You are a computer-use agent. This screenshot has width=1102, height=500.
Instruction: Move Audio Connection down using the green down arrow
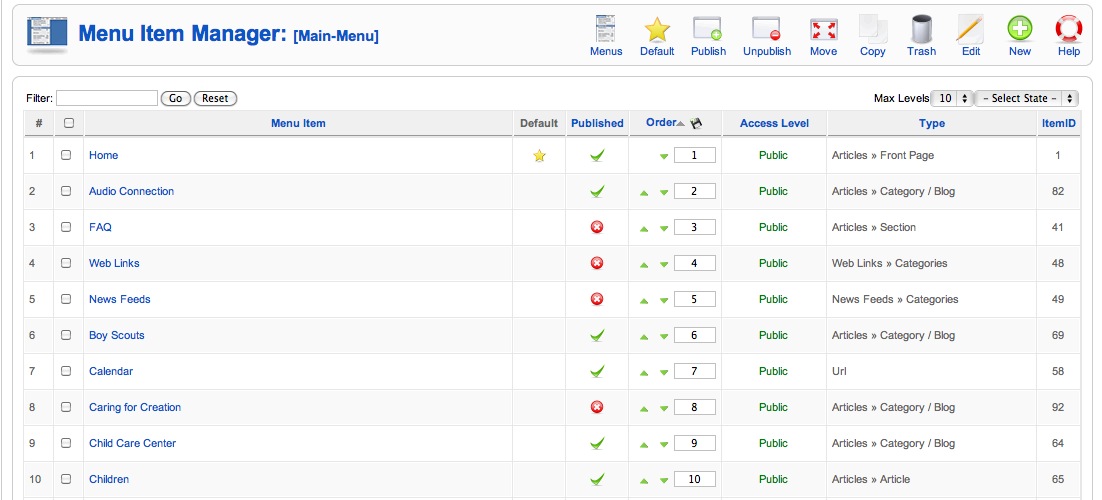coord(663,192)
